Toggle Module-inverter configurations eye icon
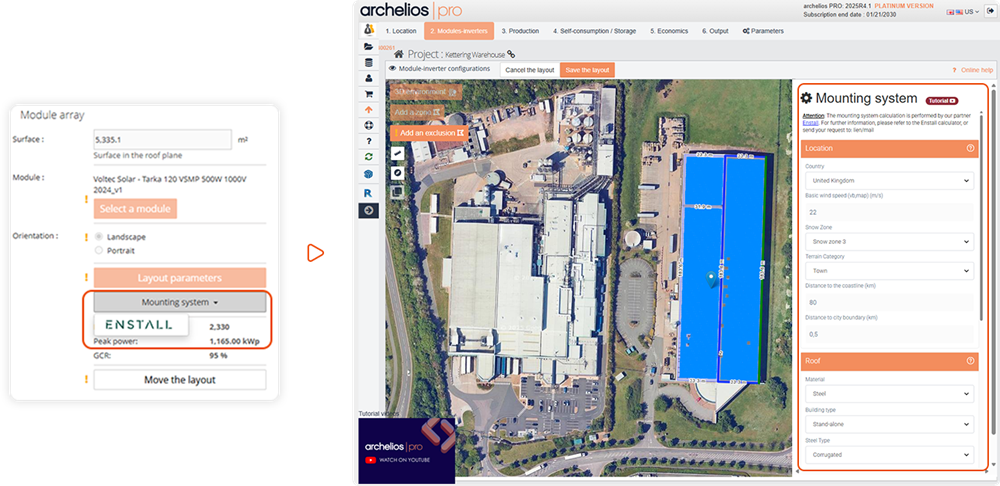The image size is (1000, 486). 392,69
